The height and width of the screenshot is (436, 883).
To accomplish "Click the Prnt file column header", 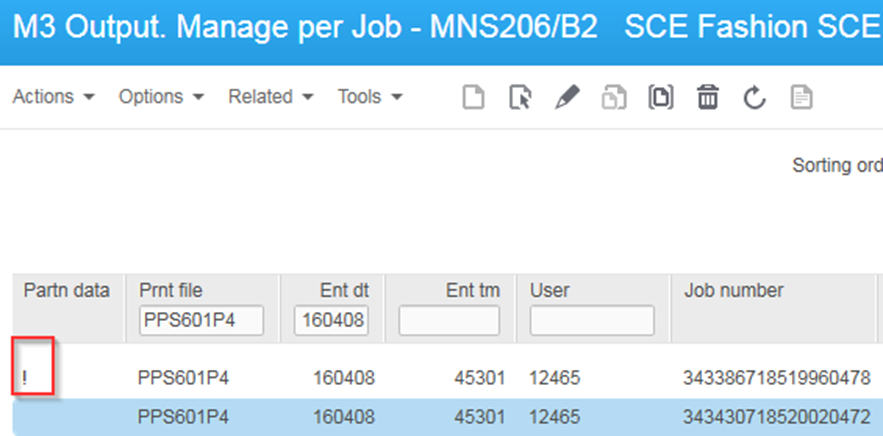I will click(171, 291).
